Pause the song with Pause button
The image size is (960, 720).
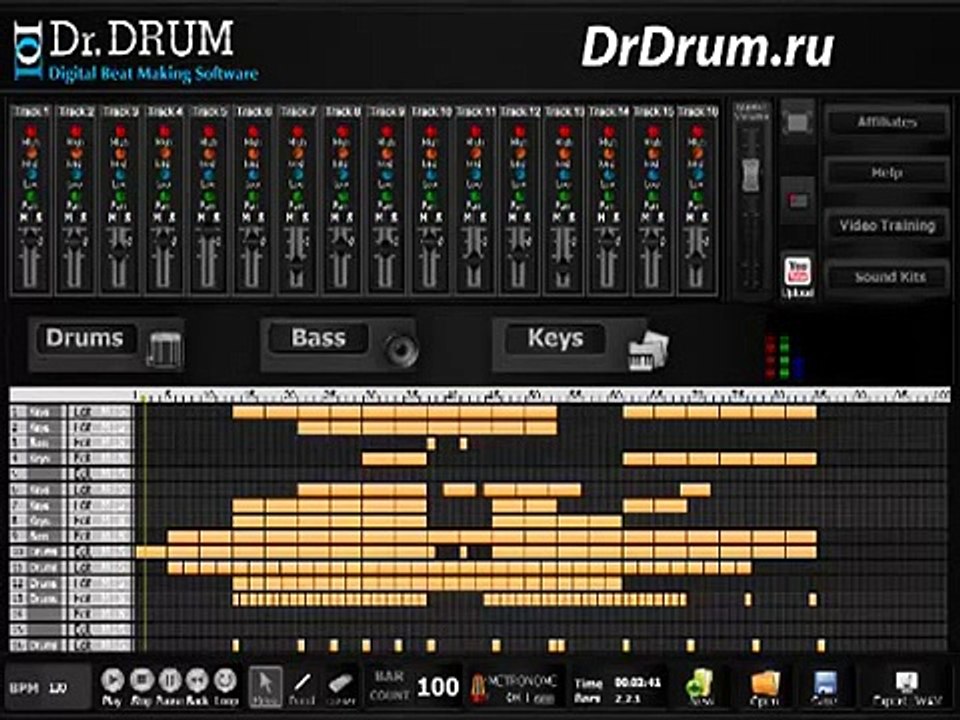pyautogui.click(x=170, y=680)
